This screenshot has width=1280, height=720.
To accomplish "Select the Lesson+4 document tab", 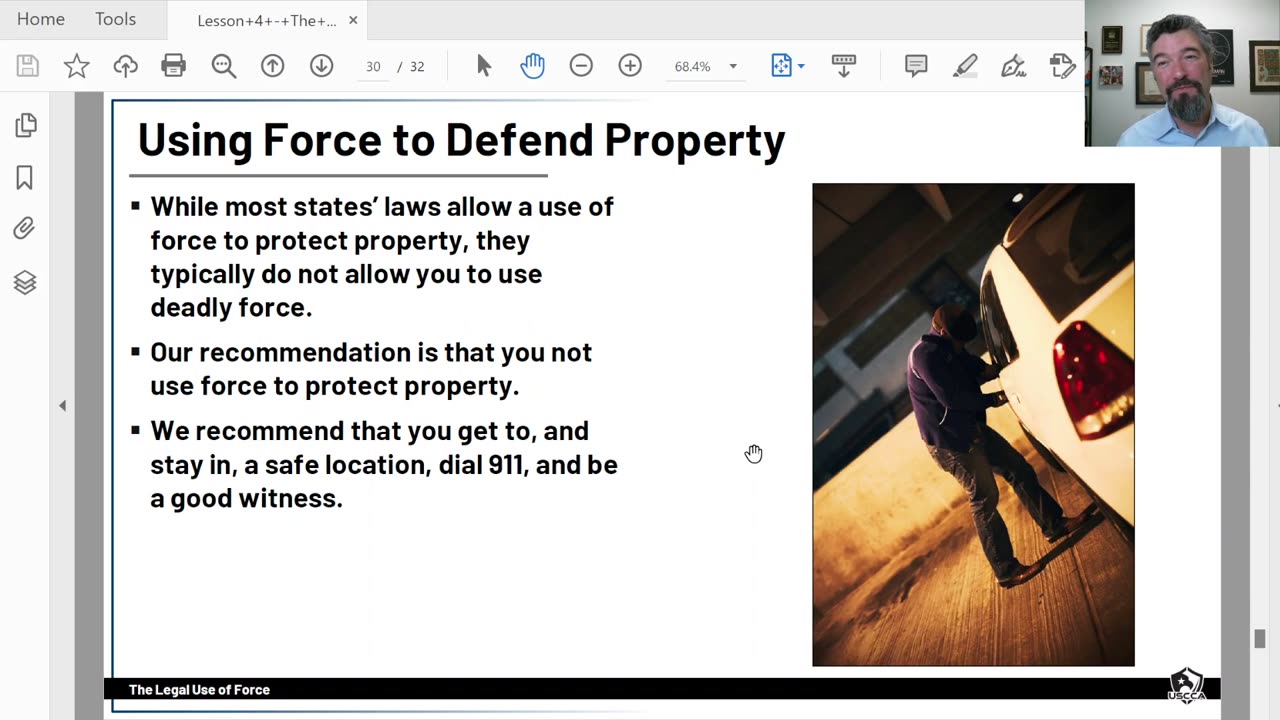I will point(266,20).
